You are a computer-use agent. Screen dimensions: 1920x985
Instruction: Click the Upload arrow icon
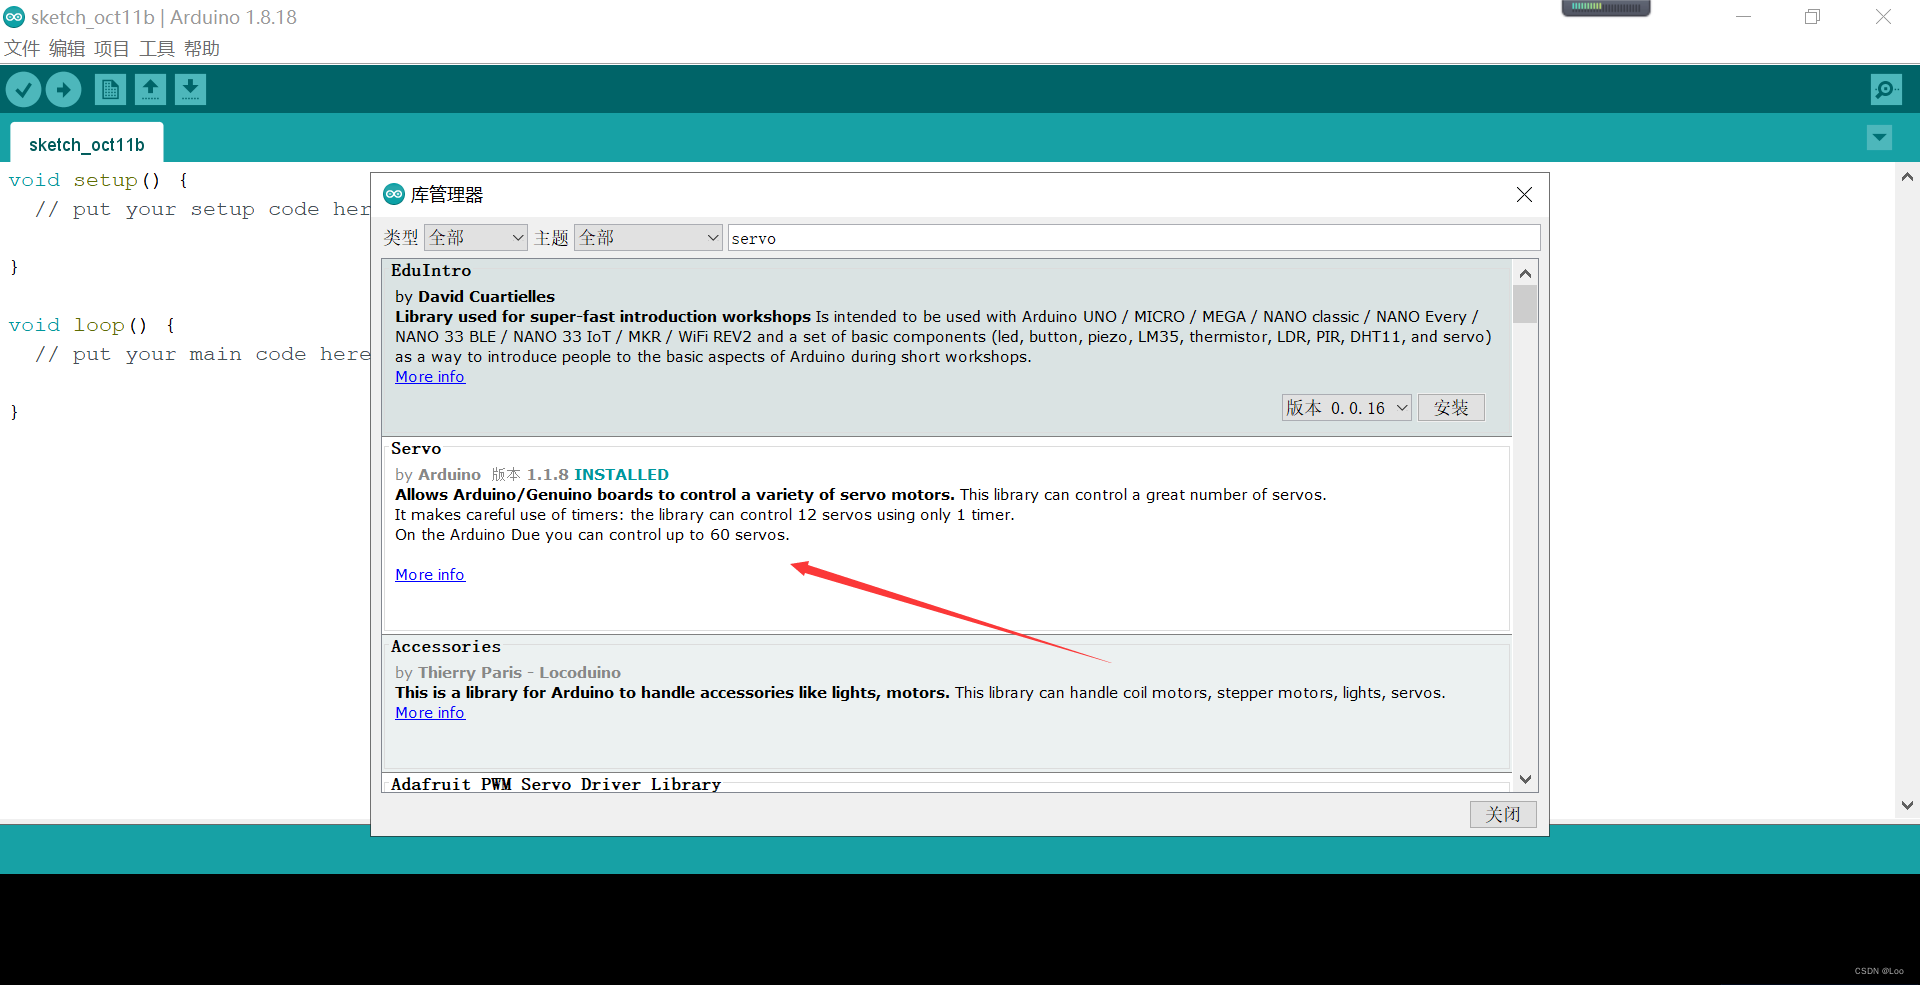pyautogui.click(x=64, y=90)
